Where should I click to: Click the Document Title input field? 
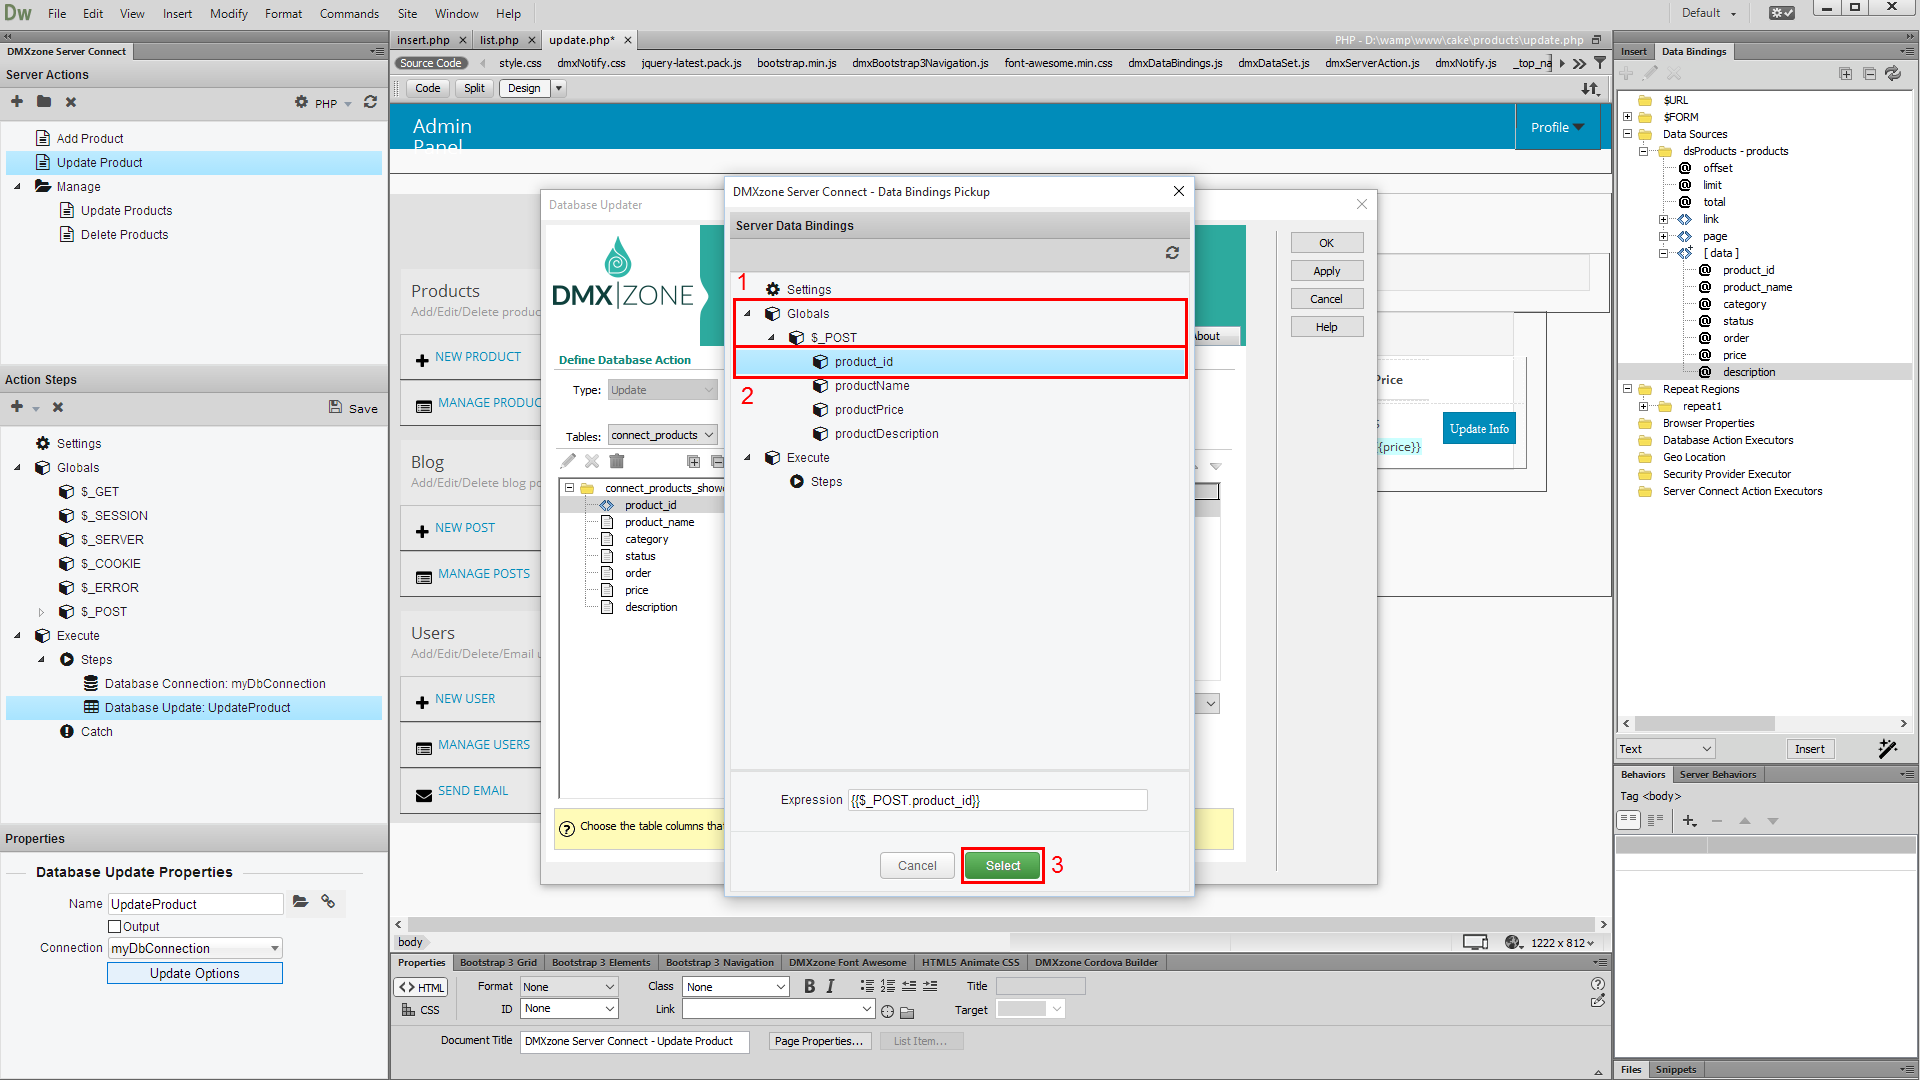634,1041
